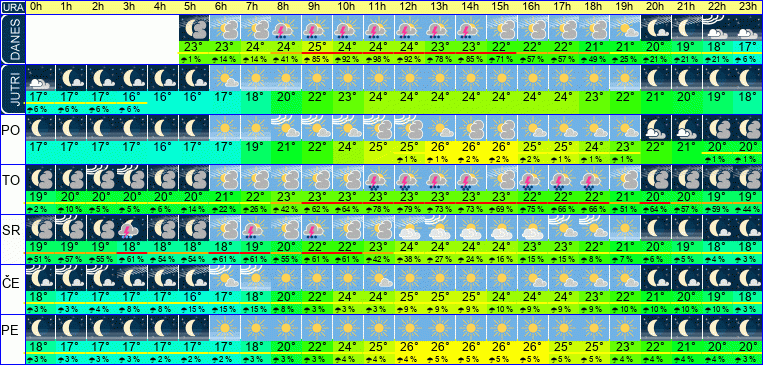
Task: Click the URA header cell
Action: click(x=12, y=7)
